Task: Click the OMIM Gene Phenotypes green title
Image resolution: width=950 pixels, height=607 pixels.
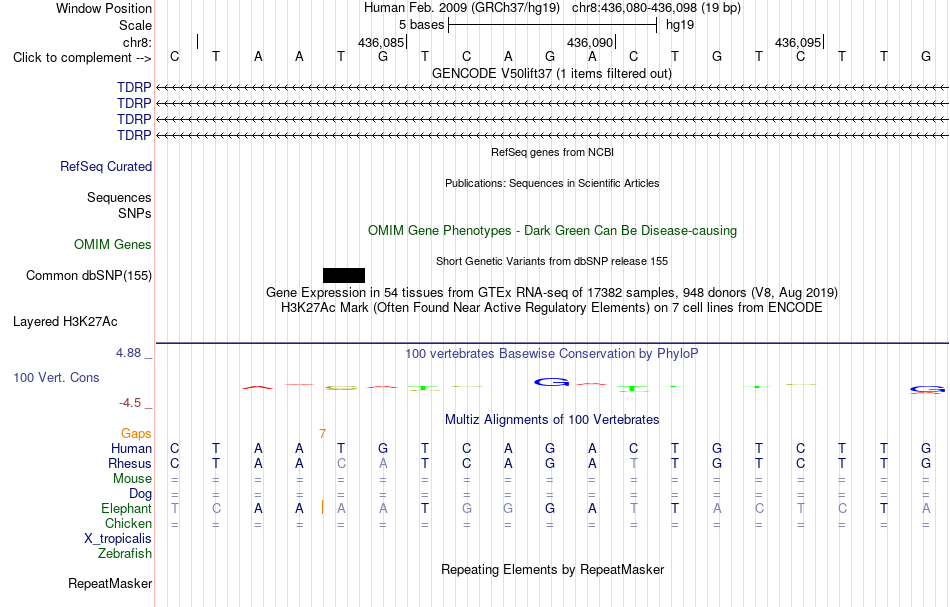Action: point(553,231)
